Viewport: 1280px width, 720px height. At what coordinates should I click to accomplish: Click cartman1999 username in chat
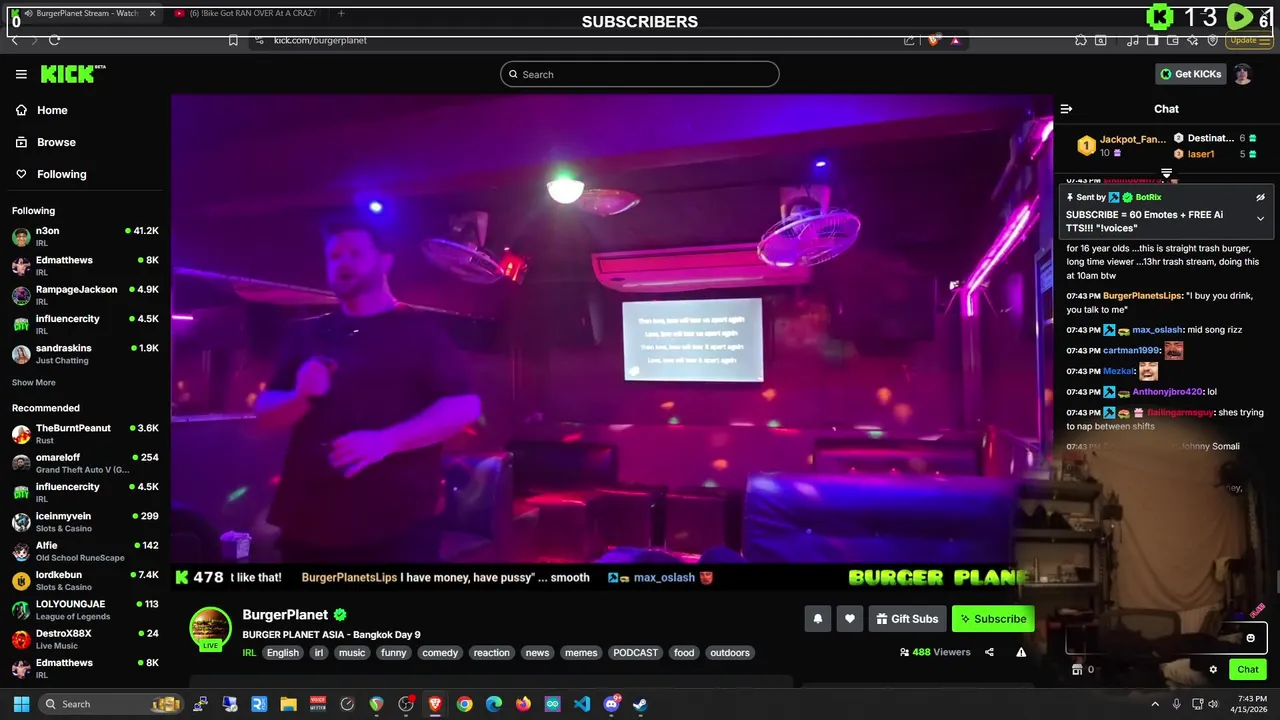point(1131,351)
